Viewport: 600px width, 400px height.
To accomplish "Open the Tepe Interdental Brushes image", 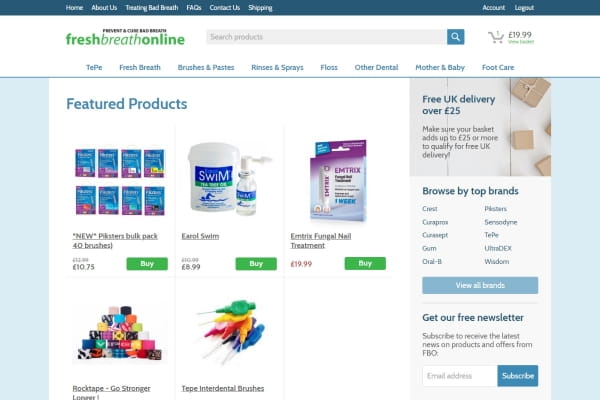I will pyautogui.click(x=230, y=331).
